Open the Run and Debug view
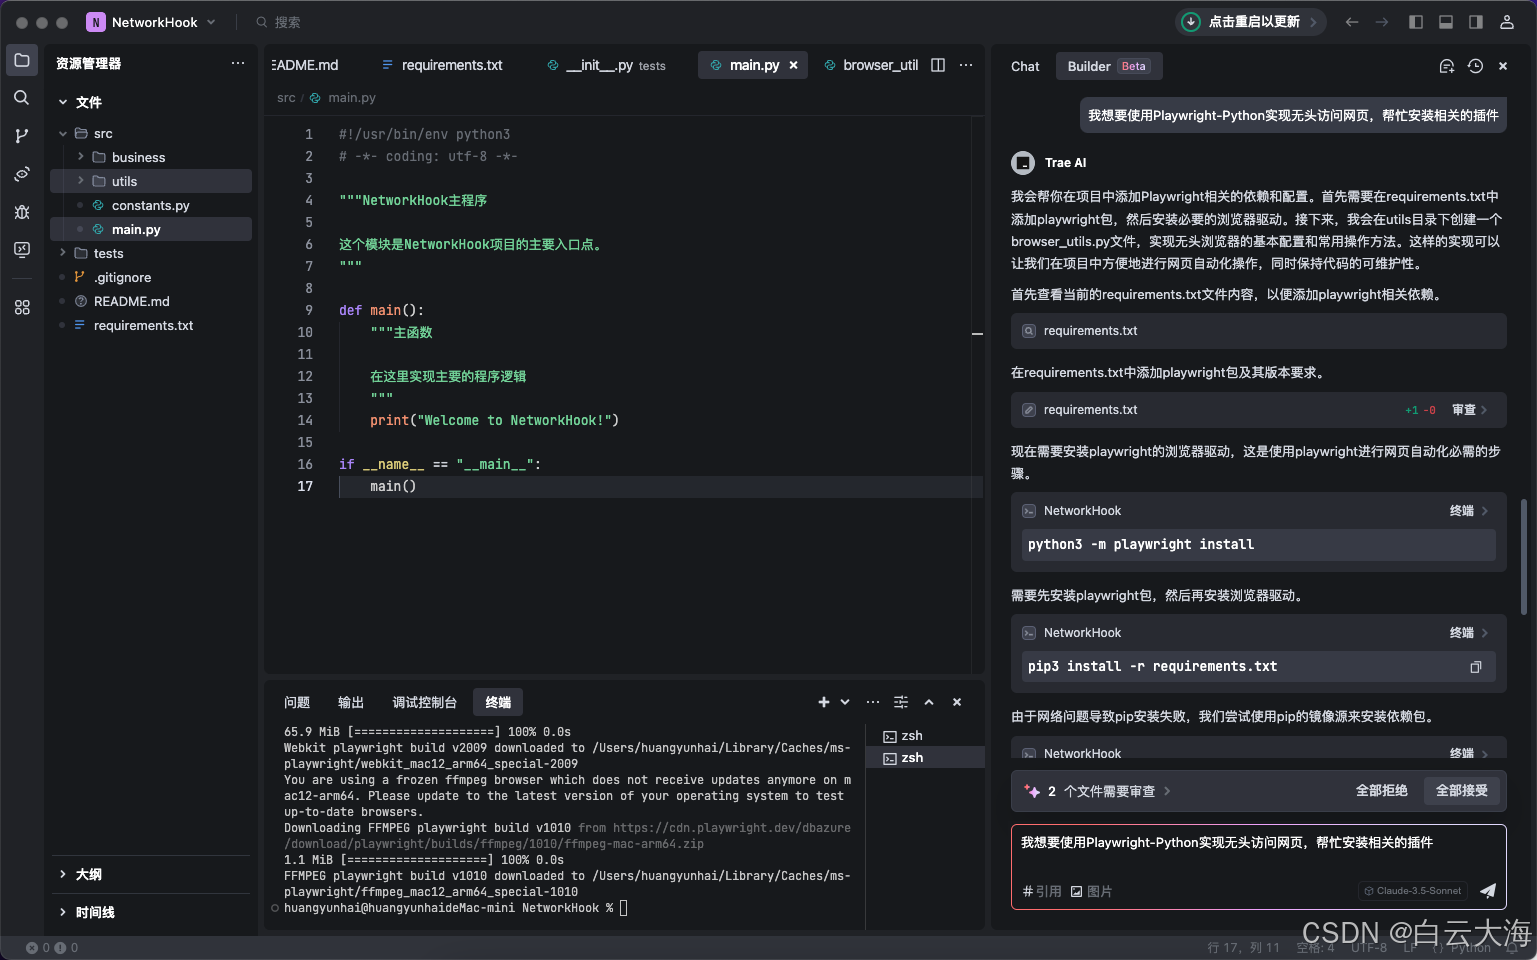This screenshot has width=1537, height=960. [22, 212]
